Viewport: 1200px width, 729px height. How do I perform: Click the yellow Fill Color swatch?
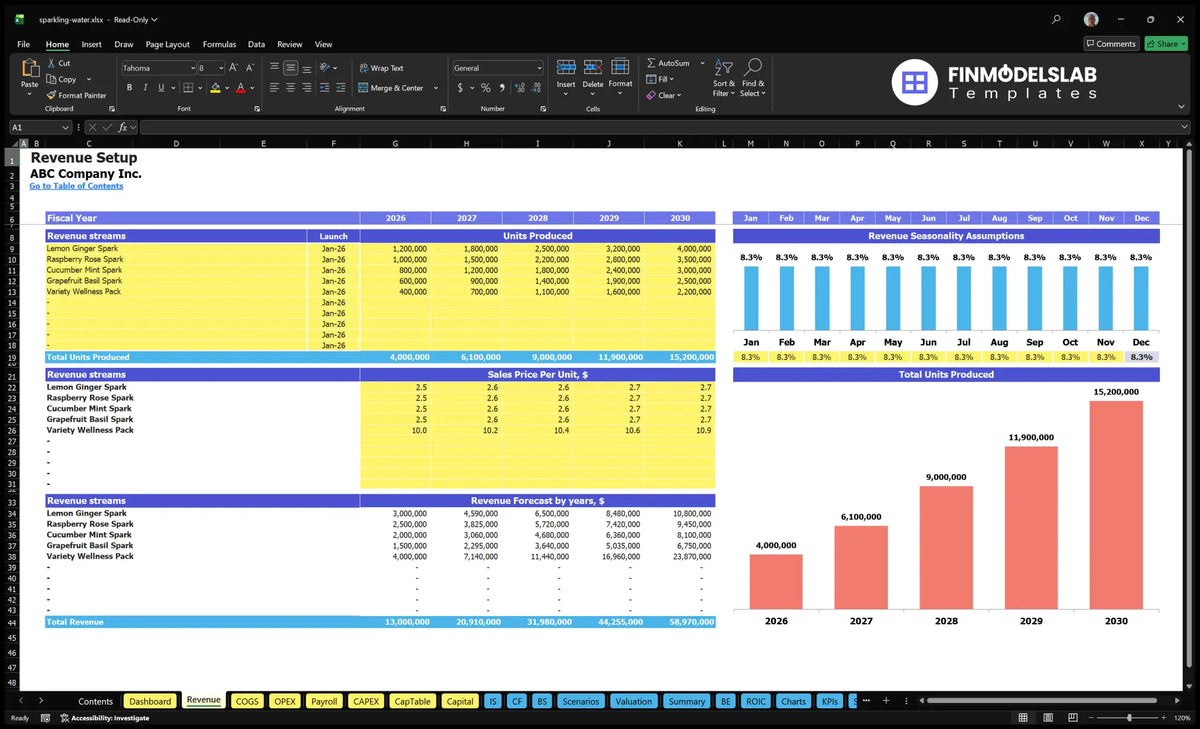click(x=215, y=88)
